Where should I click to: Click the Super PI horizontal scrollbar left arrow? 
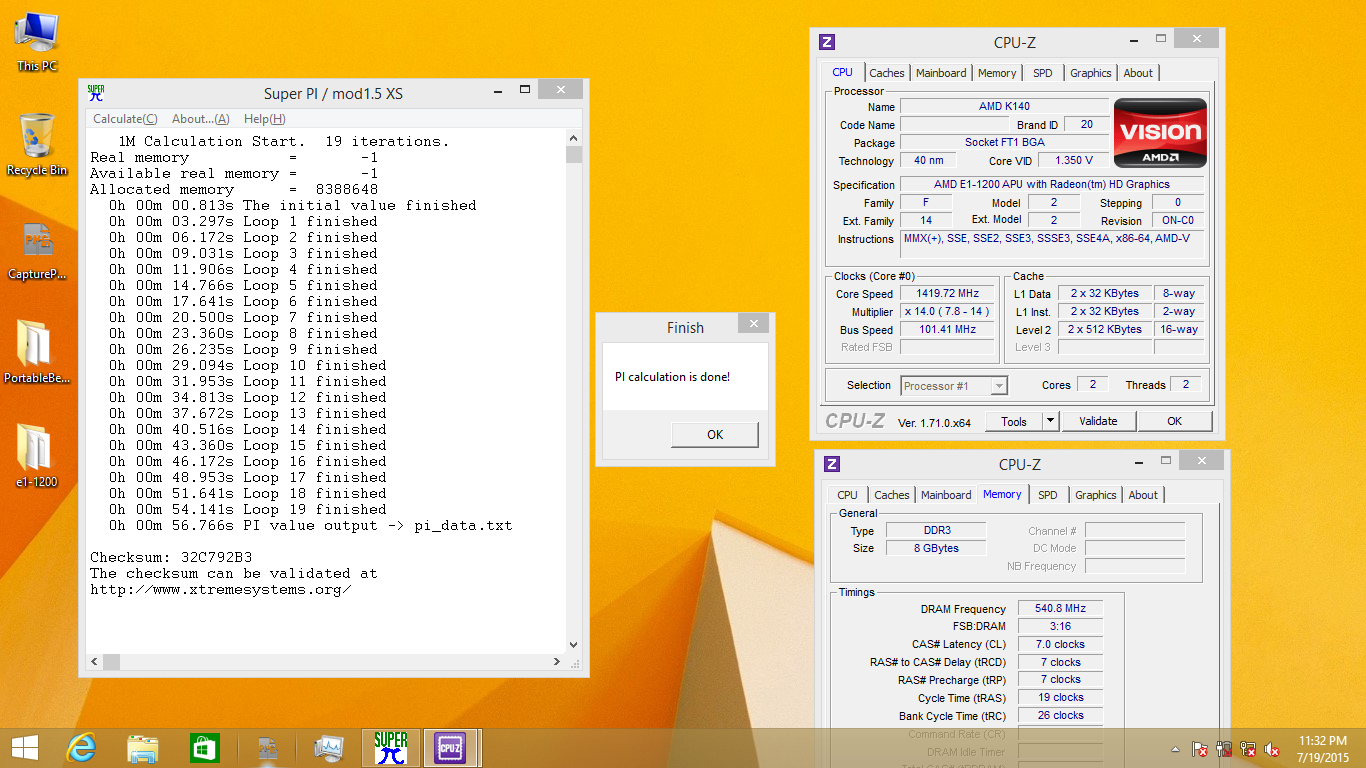coord(94,662)
